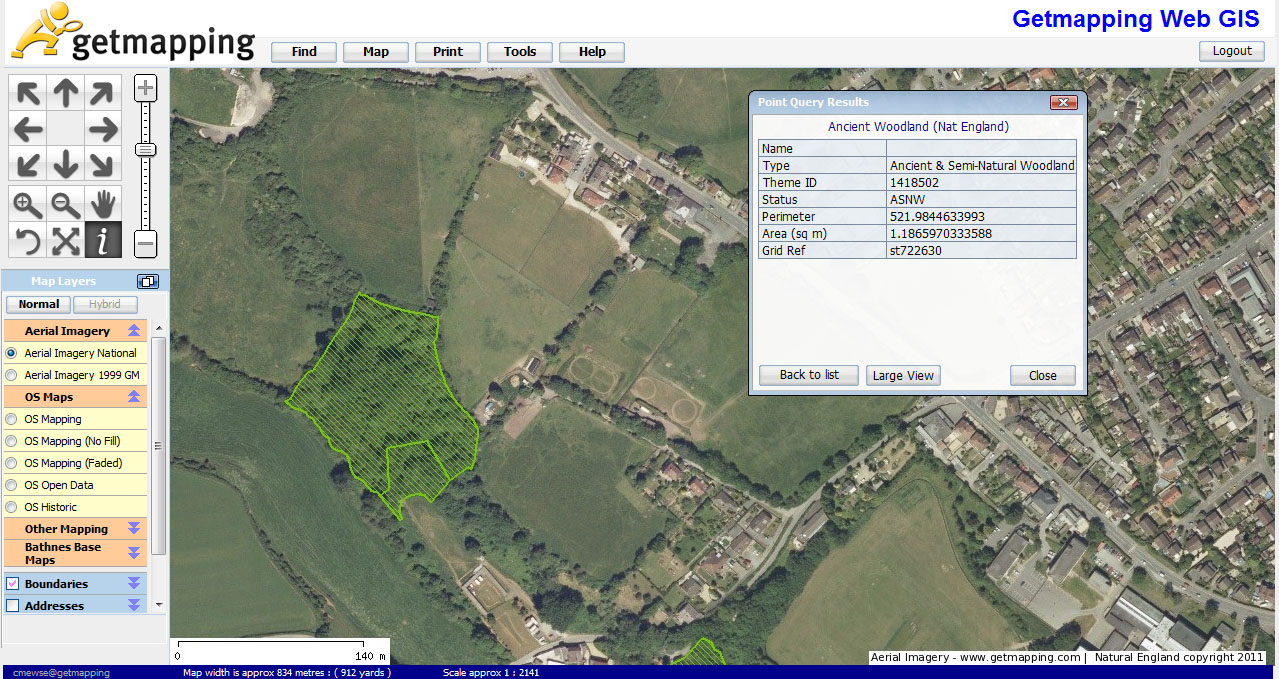This screenshot has height=679, width=1279.
Task: Open the Tools menu
Action: pos(519,51)
